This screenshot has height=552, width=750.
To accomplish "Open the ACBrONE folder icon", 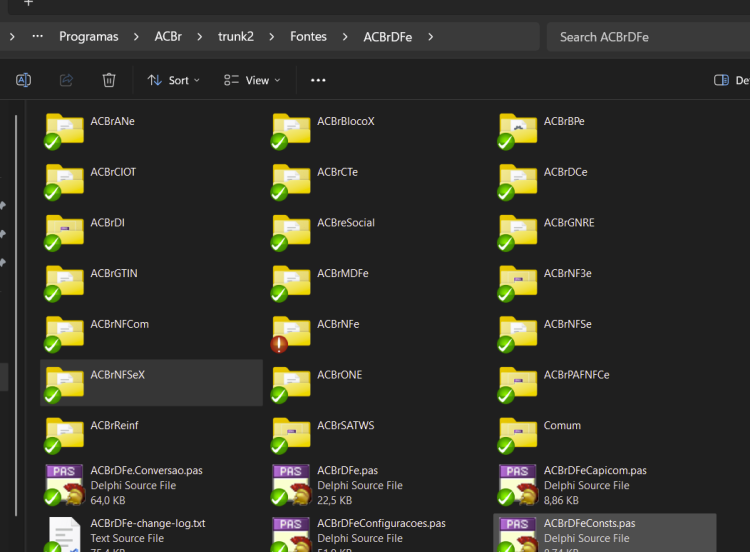I will [290, 384].
